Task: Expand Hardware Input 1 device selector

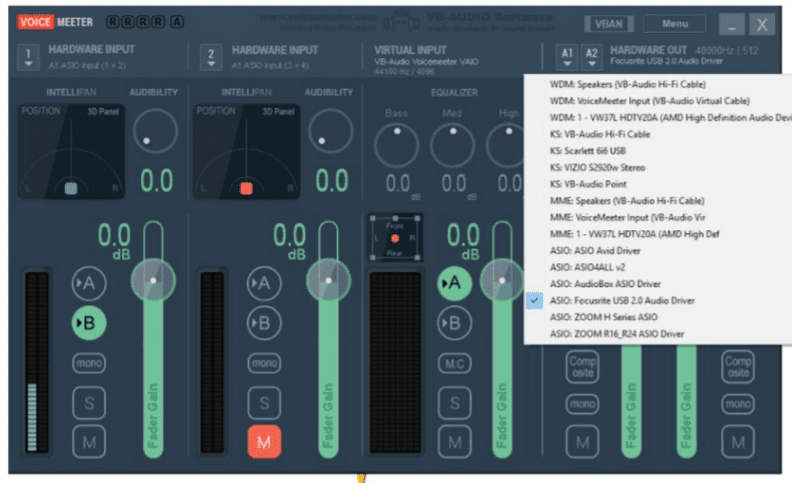Action: (x=28, y=57)
